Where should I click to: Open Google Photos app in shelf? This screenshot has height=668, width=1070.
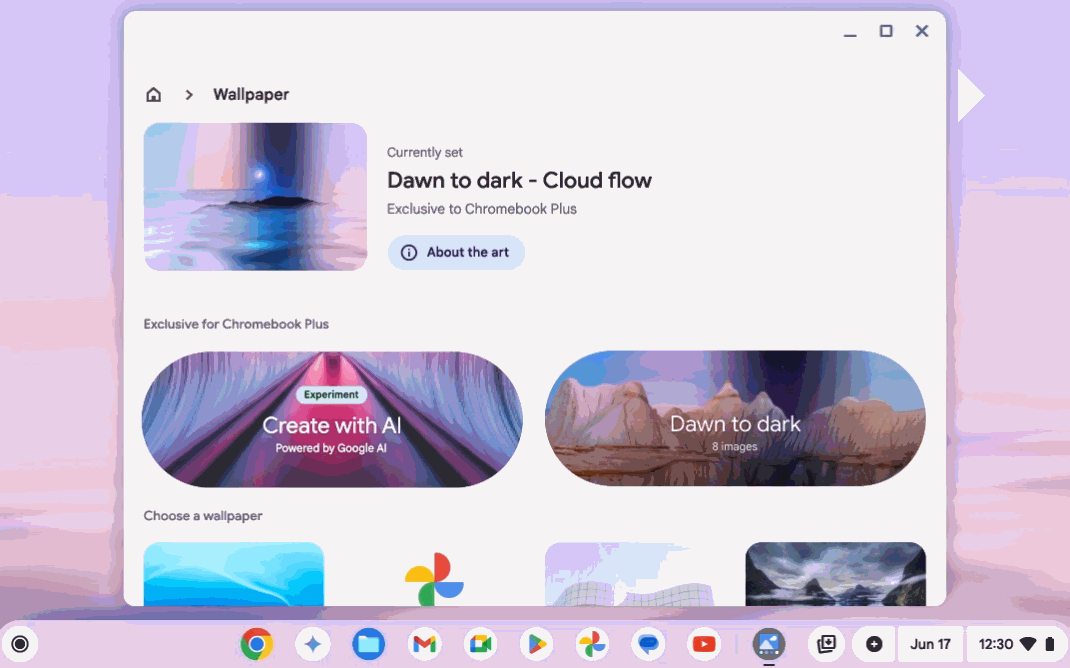click(593, 644)
